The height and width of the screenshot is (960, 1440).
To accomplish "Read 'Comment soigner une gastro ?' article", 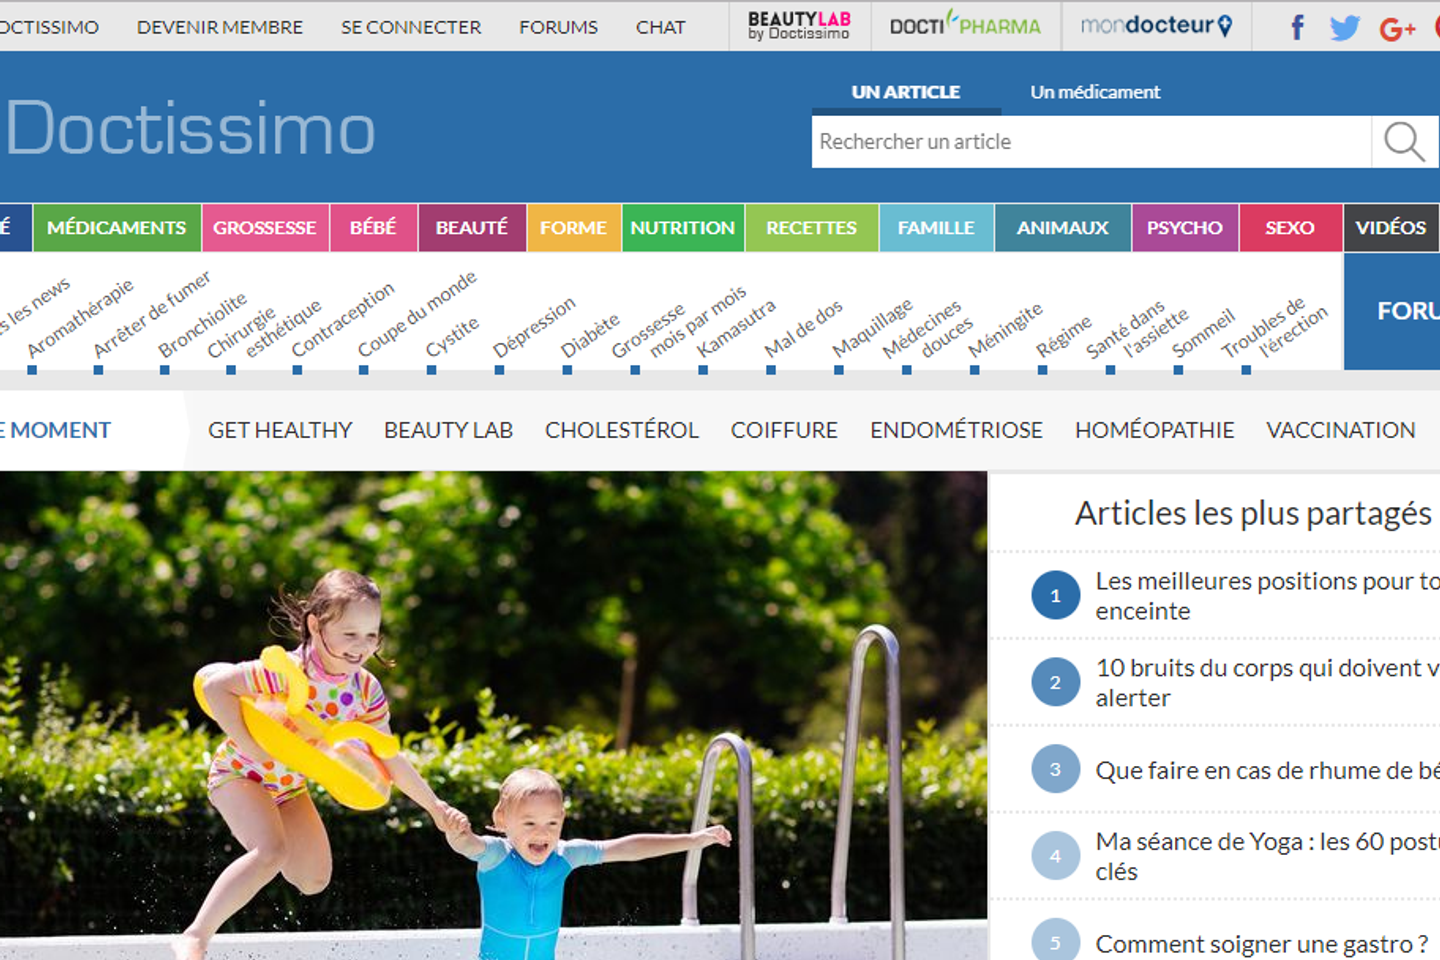I will [1262, 944].
